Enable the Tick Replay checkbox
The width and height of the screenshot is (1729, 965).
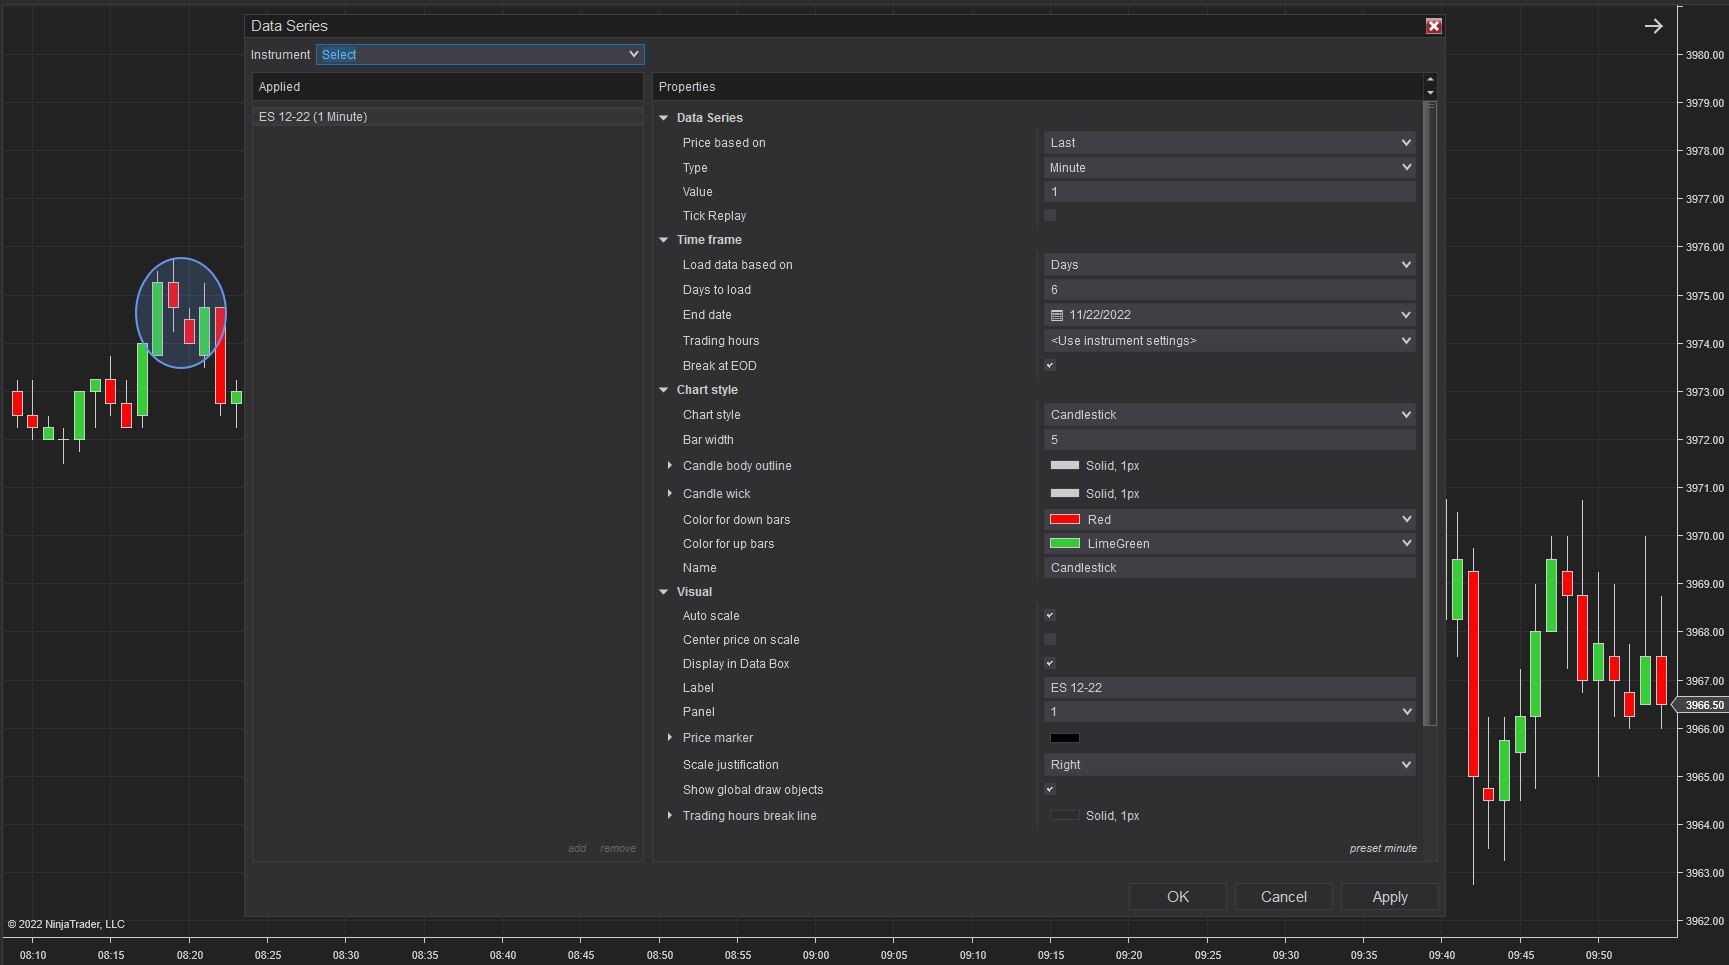coord(1050,216)
